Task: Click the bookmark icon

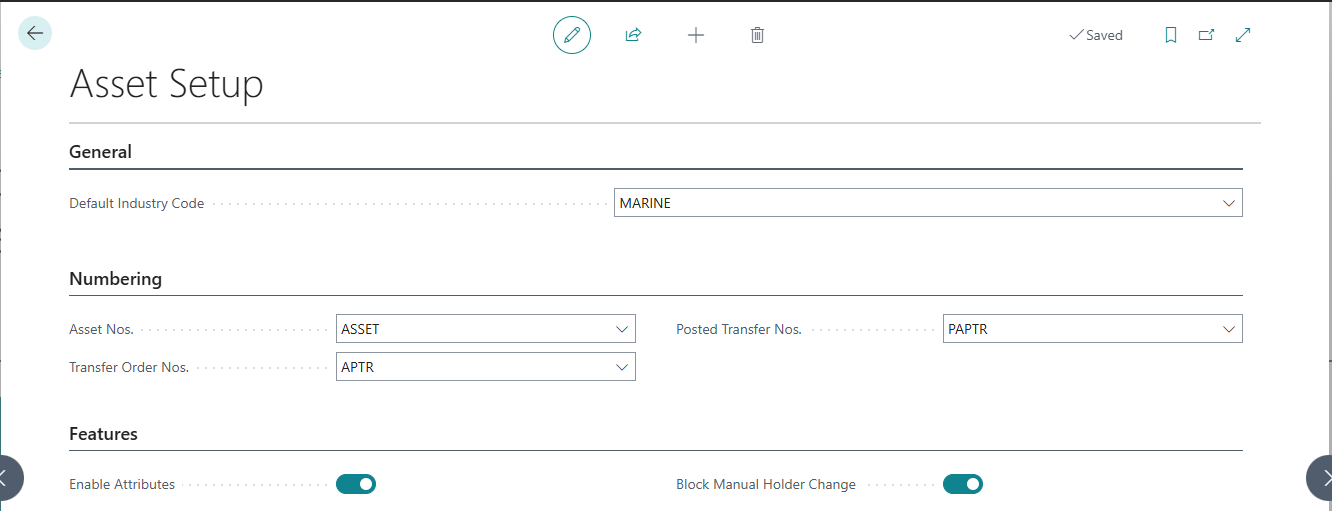Action: [x=1171, y=35]
